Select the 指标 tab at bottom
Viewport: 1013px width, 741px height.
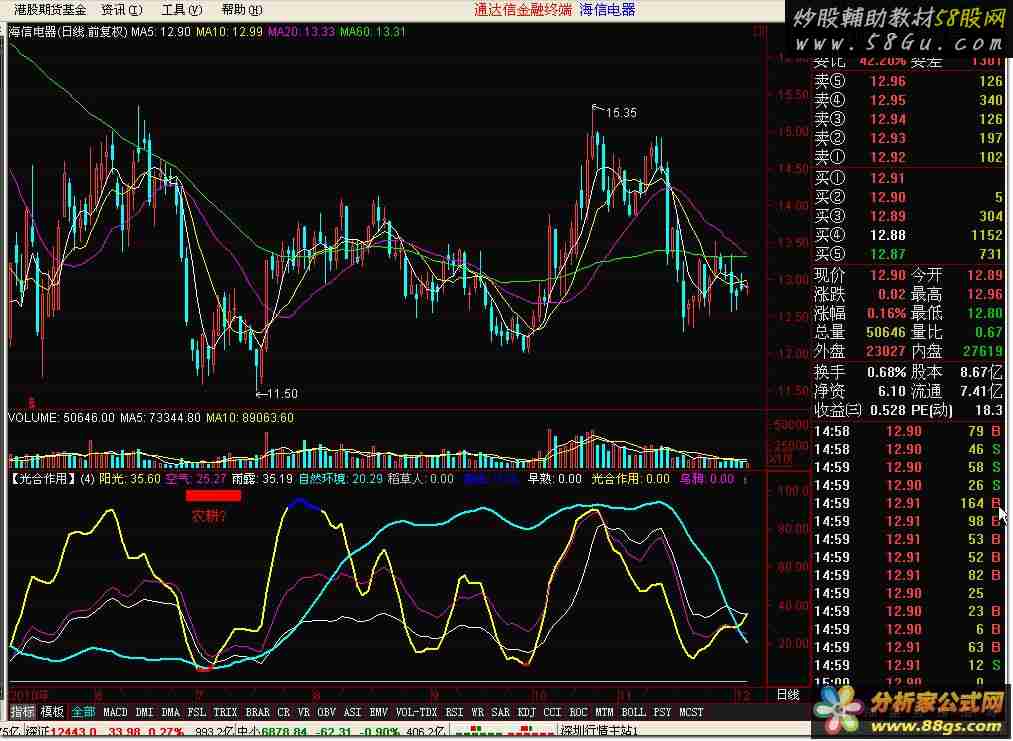(x=23, y=712)
